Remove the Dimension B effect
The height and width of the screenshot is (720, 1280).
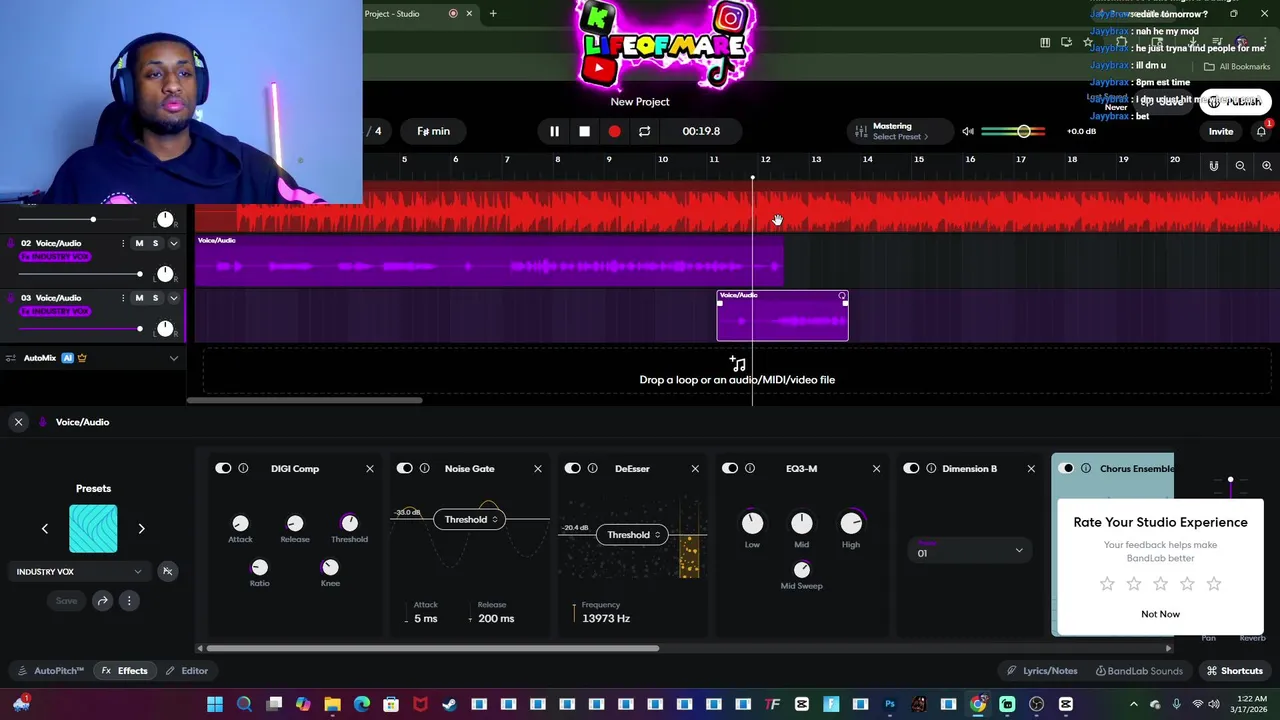click(1031, 468)
